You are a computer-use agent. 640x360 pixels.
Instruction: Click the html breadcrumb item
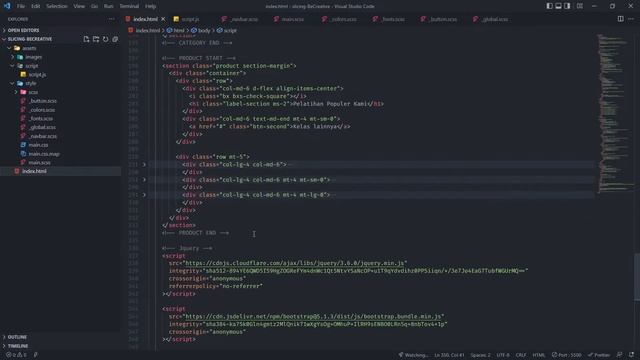(x=179, y=31)
